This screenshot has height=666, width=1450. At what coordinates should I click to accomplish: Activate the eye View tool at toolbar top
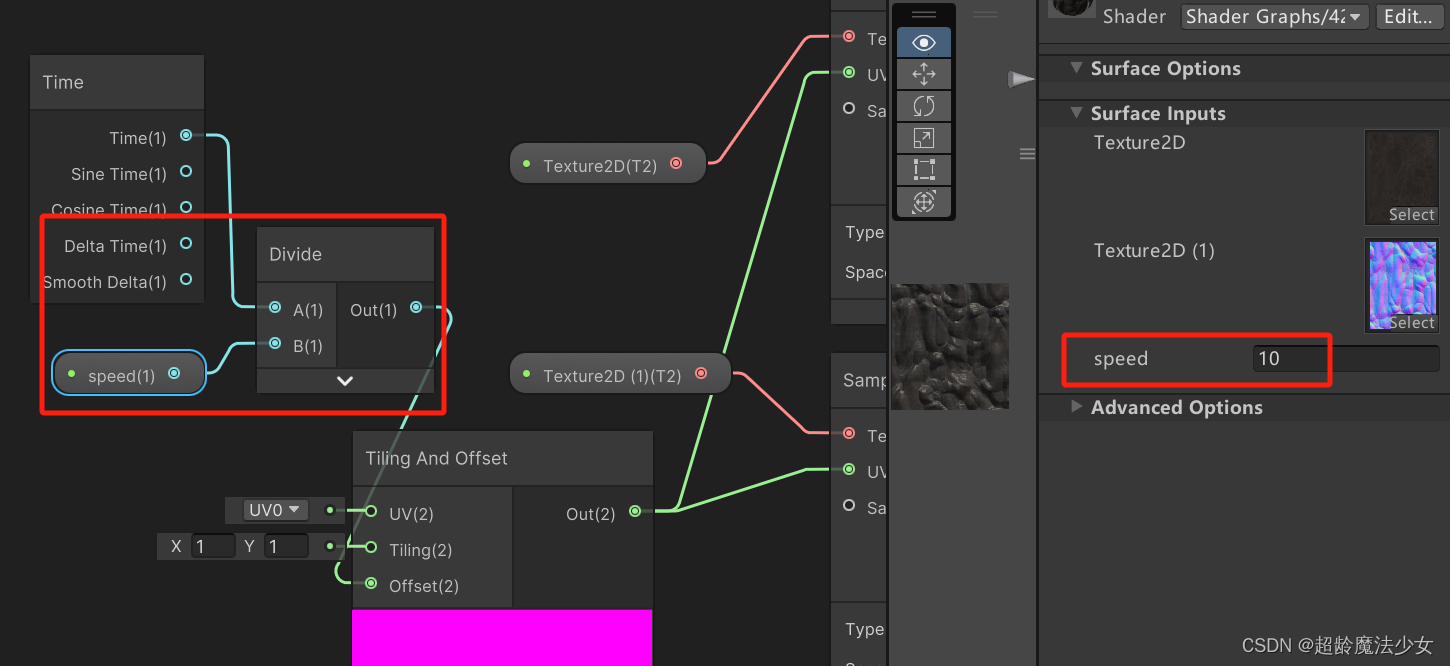coord(922,42)
